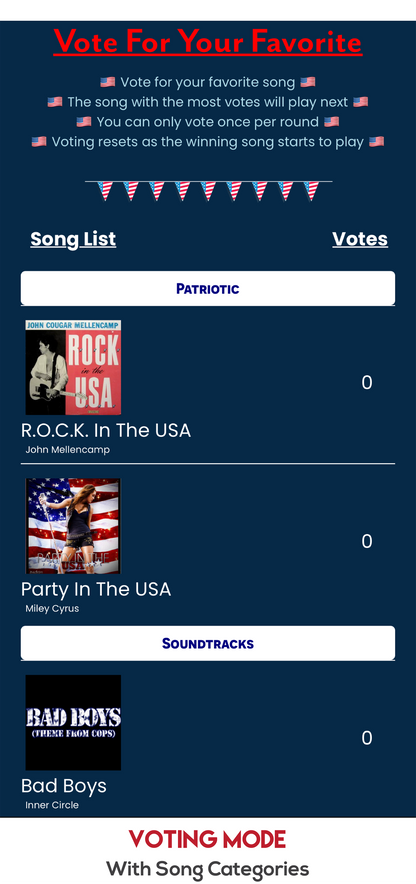Viewport: 416px width, 884px height.
Task: Click the vote count for R.O.C.K. In The USA
Action: click(367, 383)
